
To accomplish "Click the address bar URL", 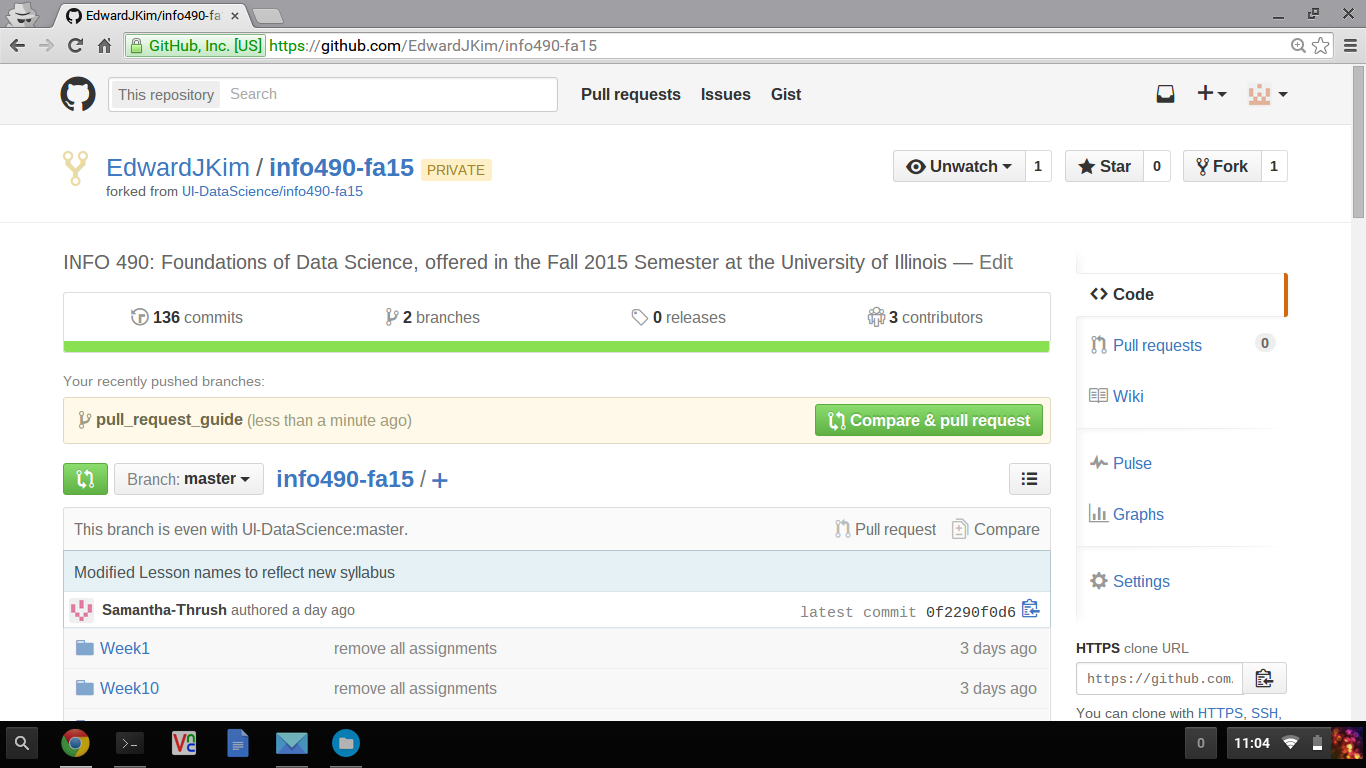I will (x=433, y=45).
